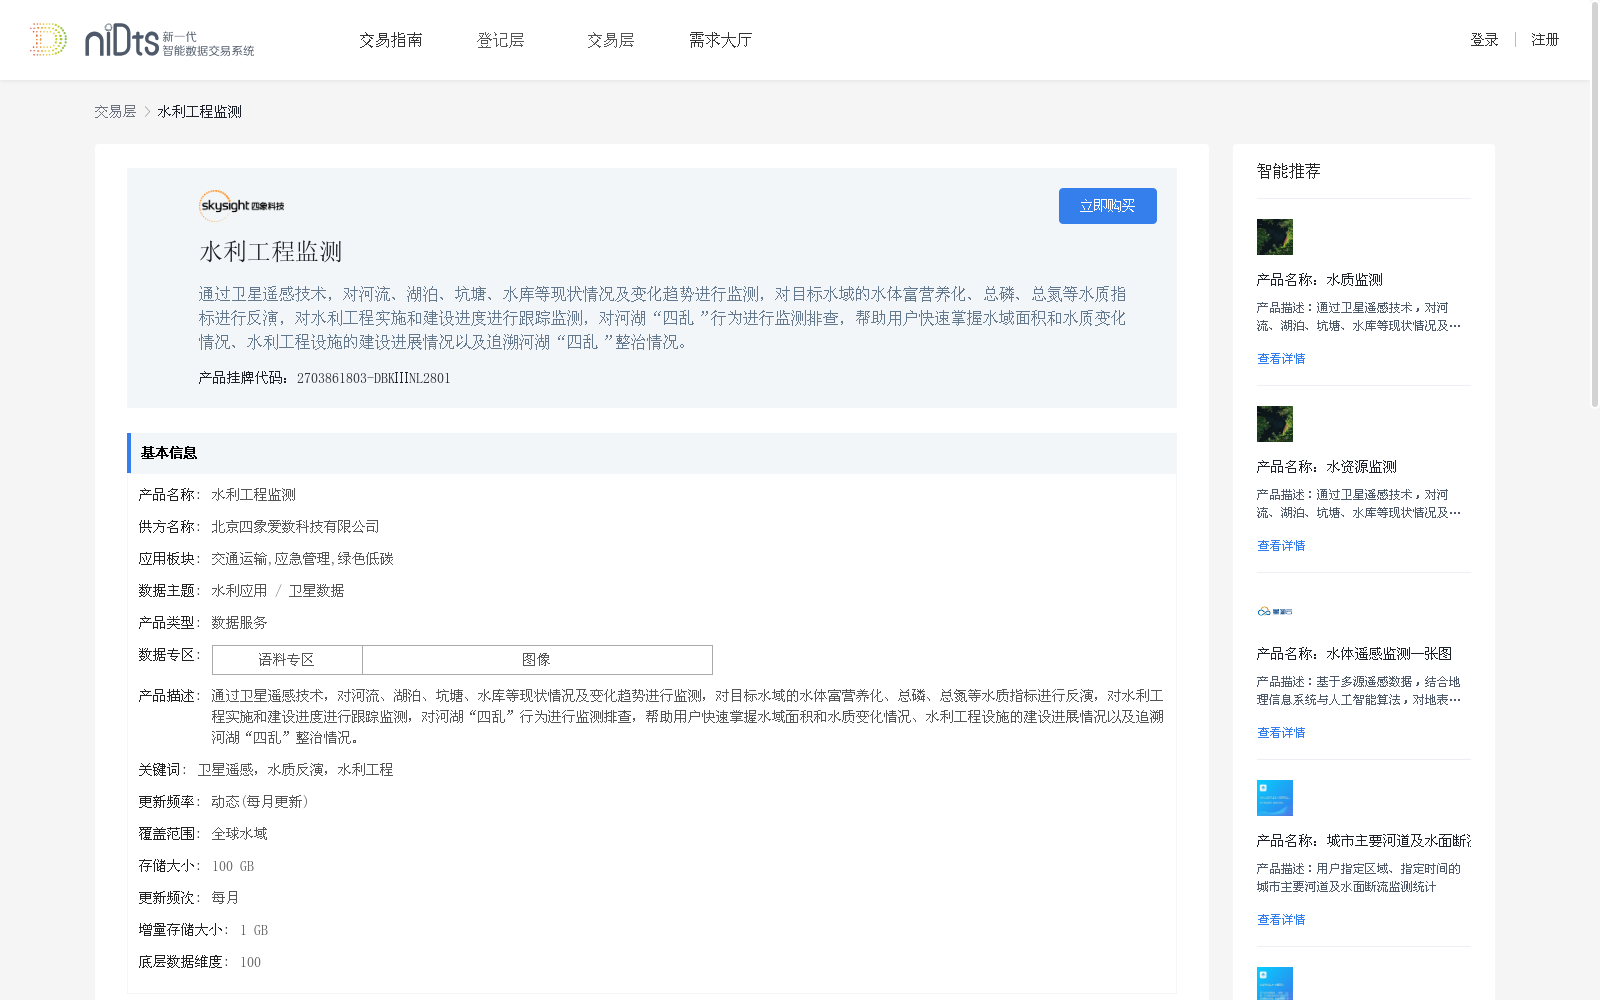
Task: Click the 城市主要河道及水面断流 product thumbnail
Action: coord(1275,798)
